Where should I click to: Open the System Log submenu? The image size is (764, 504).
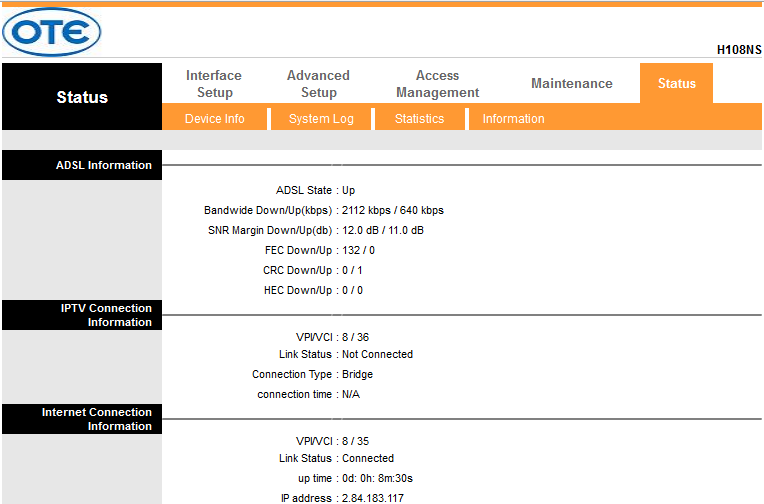[321, 119]
